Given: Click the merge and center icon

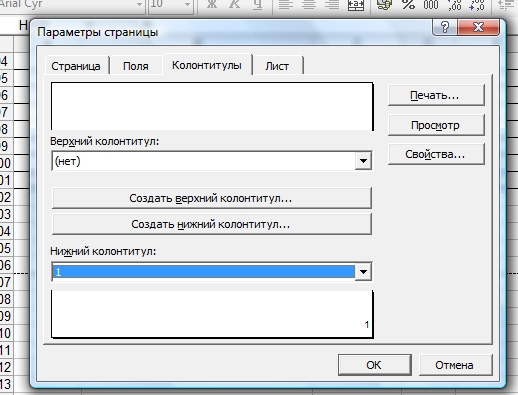Looking at the screenshot, I should tap(356, 5).
